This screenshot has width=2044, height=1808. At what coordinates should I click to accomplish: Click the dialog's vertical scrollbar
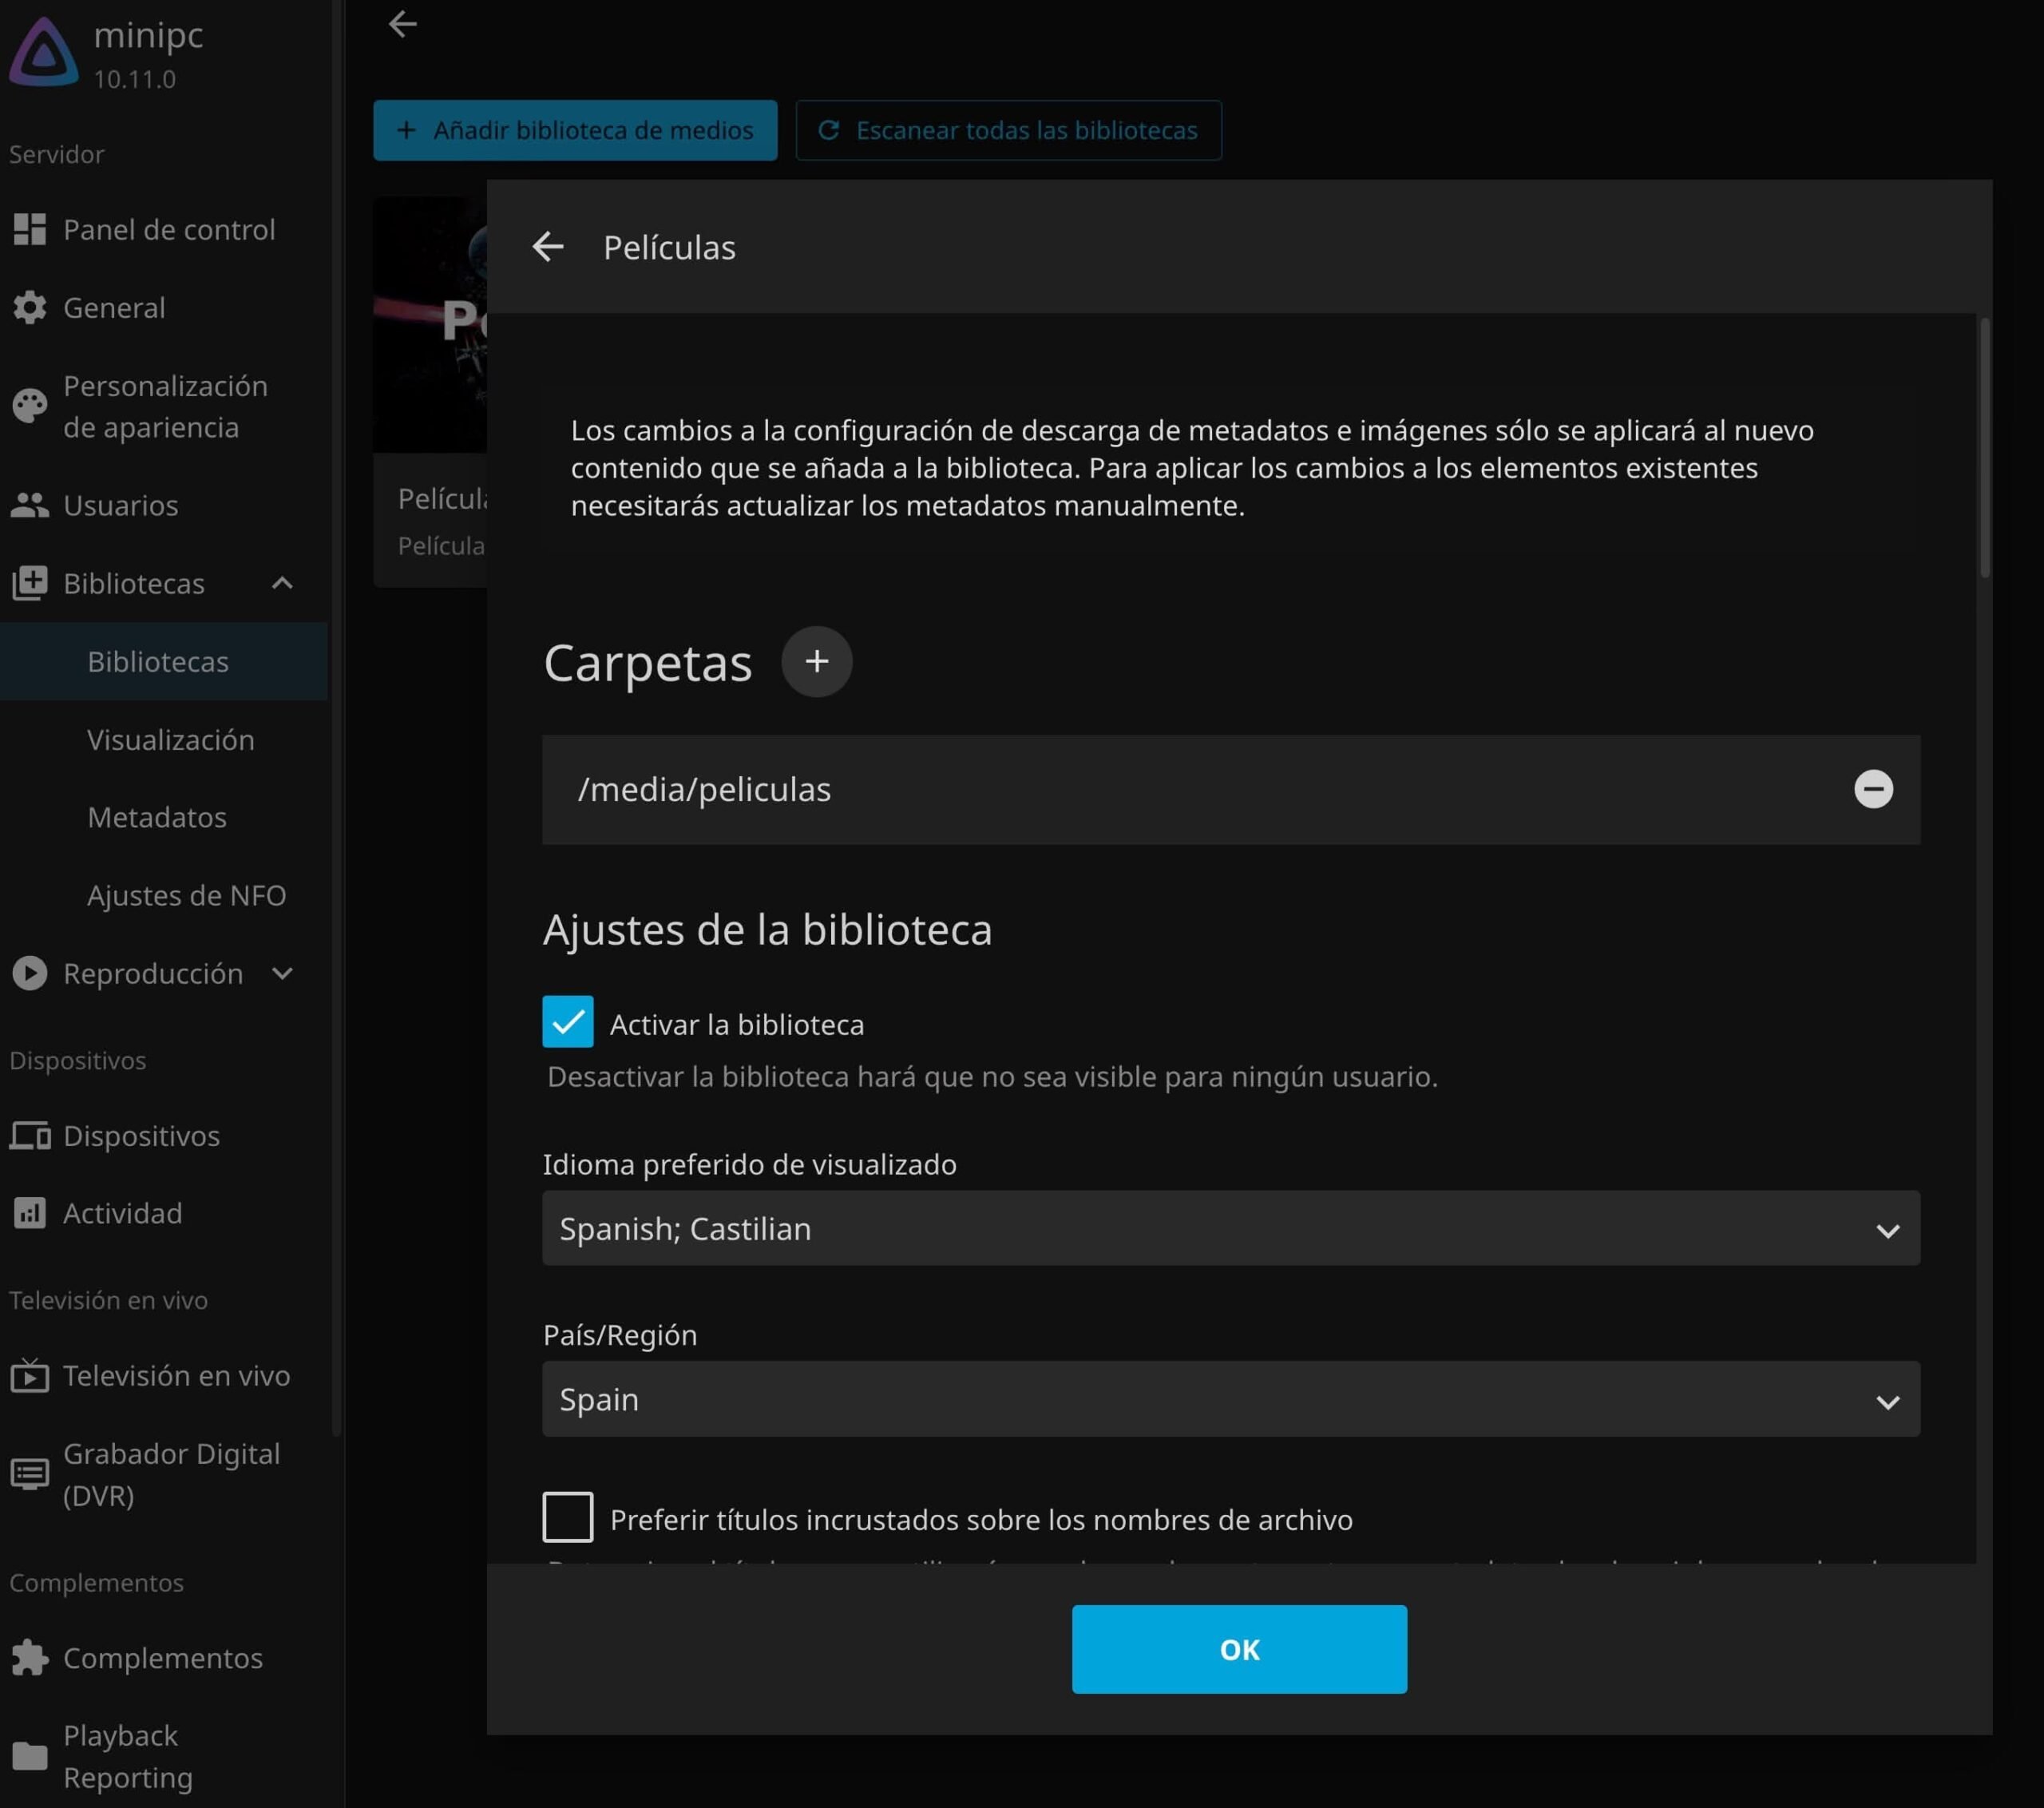[x=1984, y=447]
